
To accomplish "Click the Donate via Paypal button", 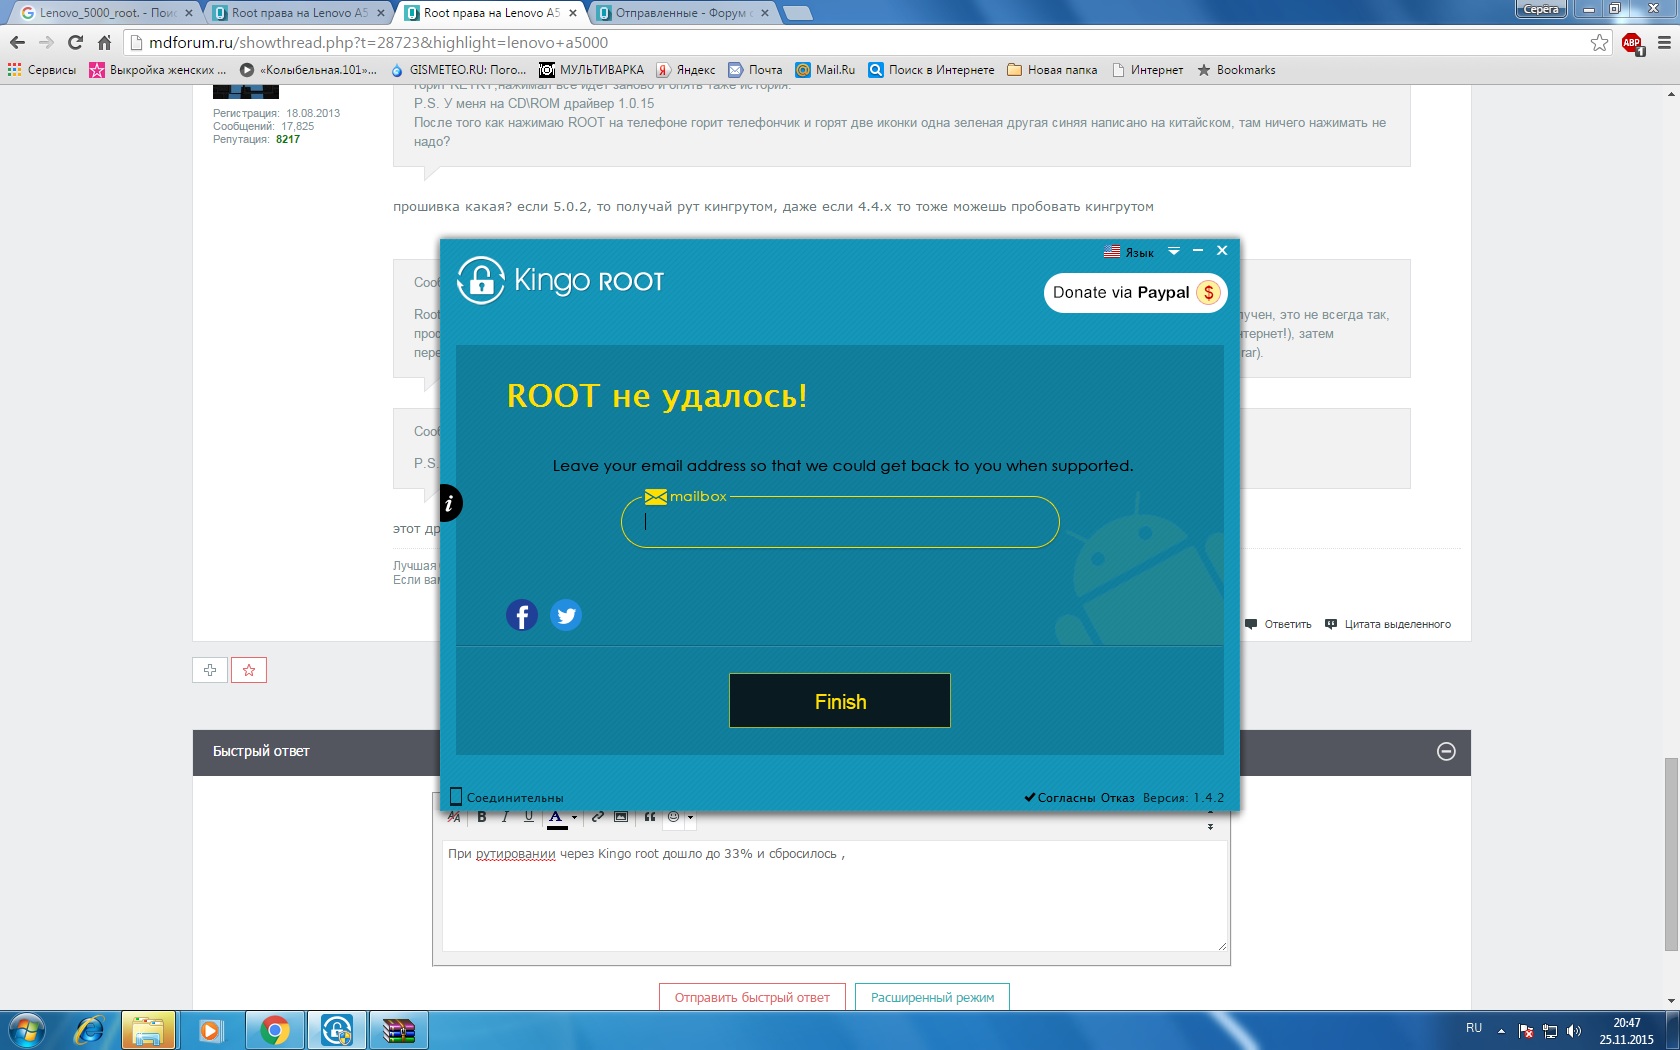I will [x=1134, y=293].
